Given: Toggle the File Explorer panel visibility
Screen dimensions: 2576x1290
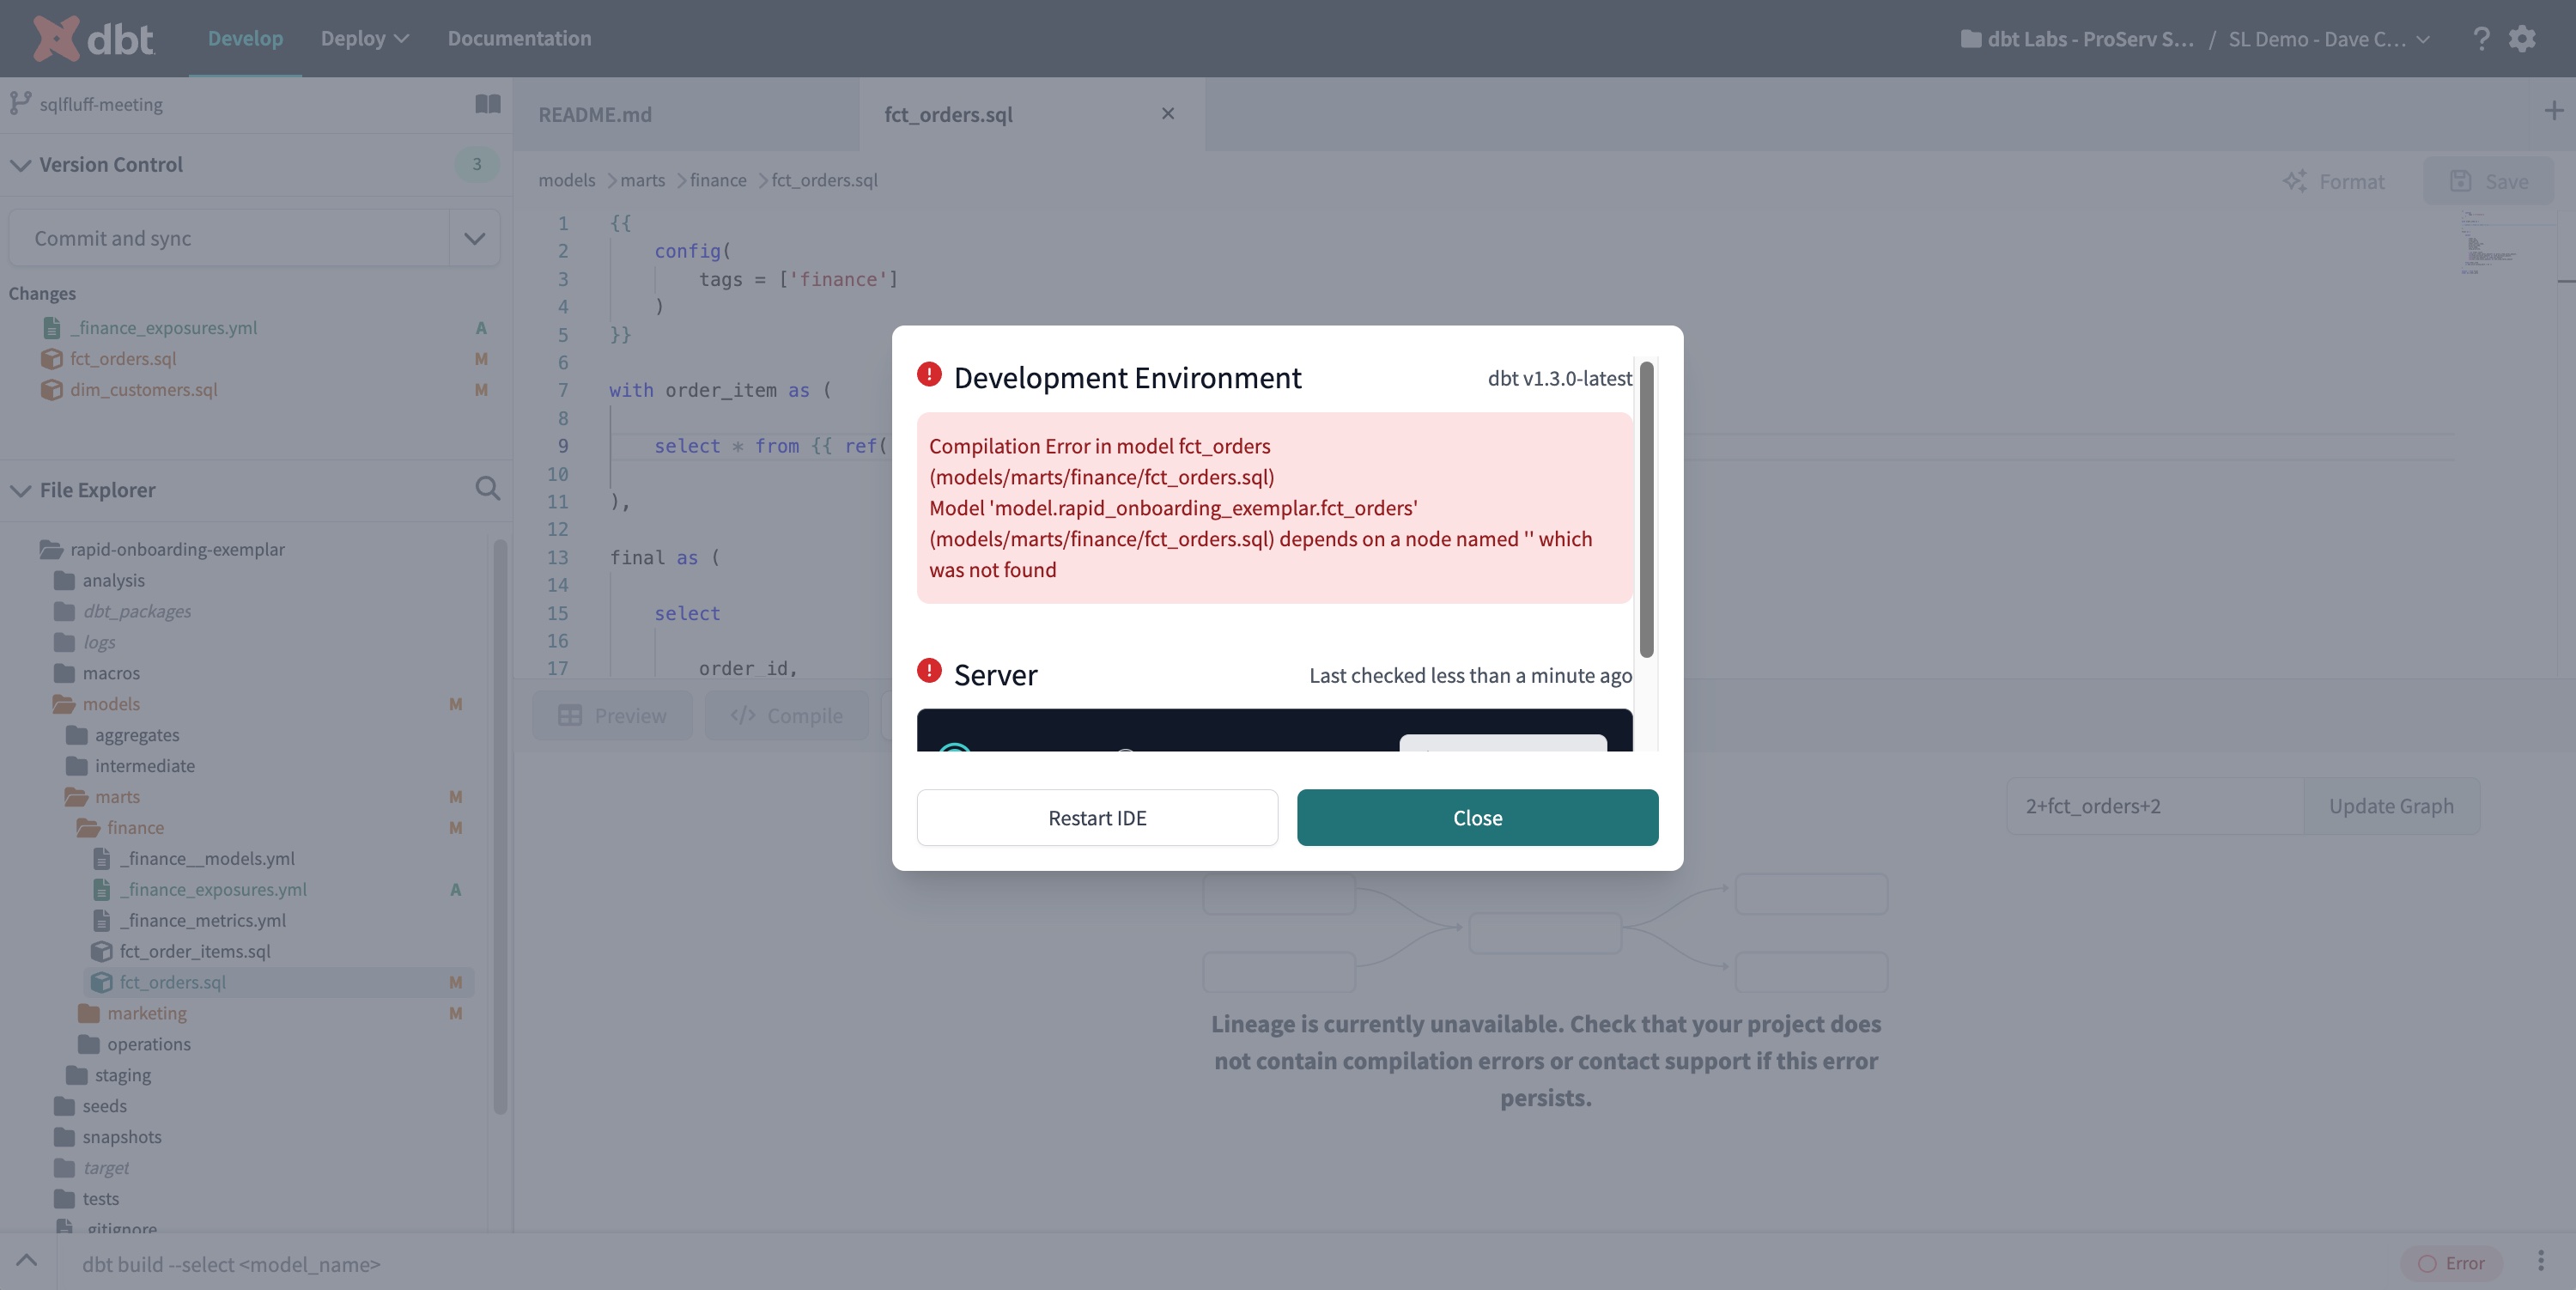Looking at the screenshot, I should (x=18, y=490).
